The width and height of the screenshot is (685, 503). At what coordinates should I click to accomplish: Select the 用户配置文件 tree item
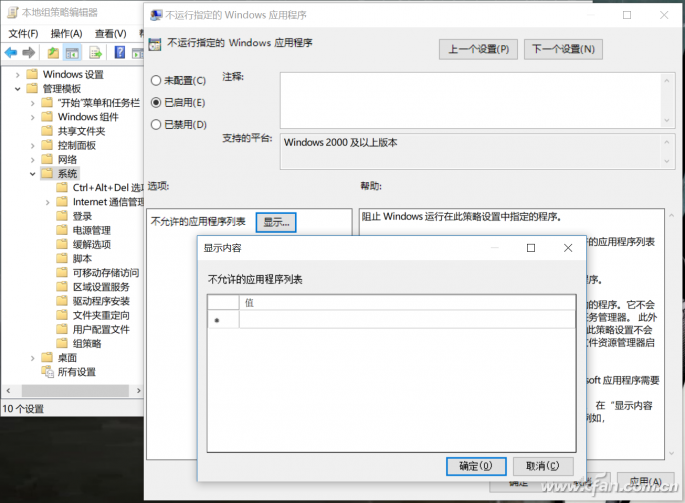pyautogui.click(x=101, y=329)
